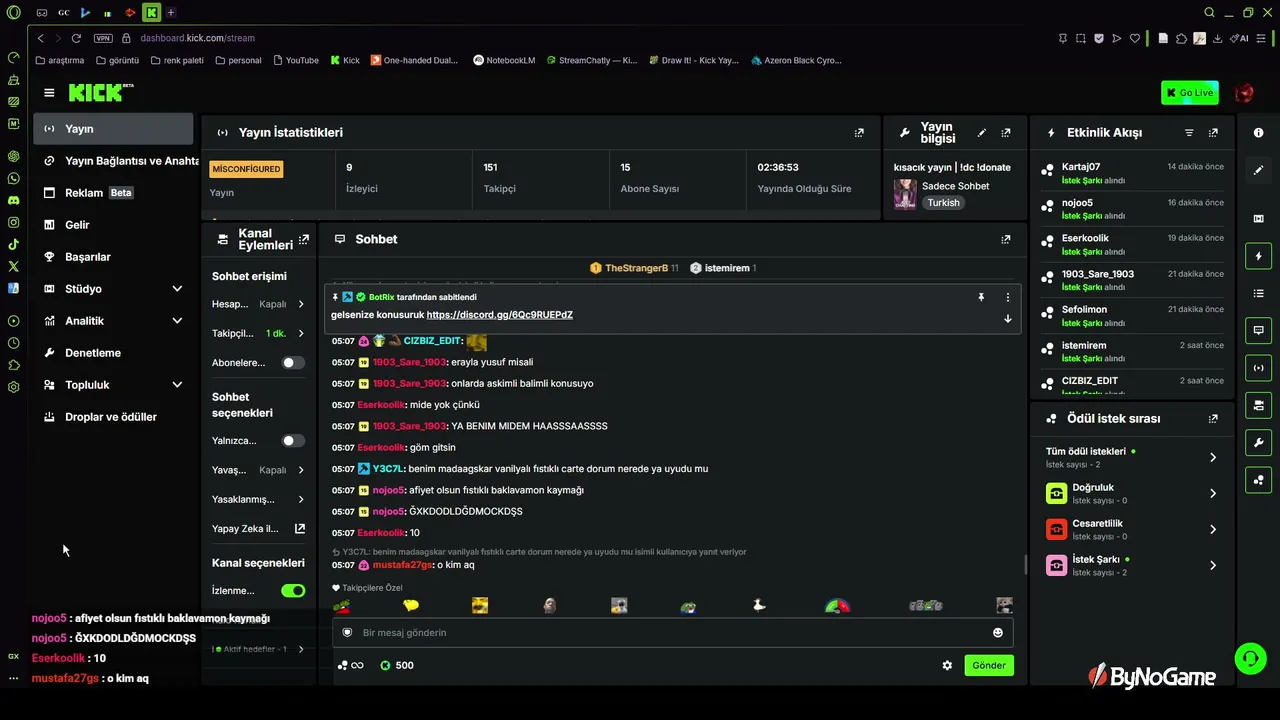1280x720 pixels.
Task: Click the list icon in the right sidebar
Action: pos(1258,293)
